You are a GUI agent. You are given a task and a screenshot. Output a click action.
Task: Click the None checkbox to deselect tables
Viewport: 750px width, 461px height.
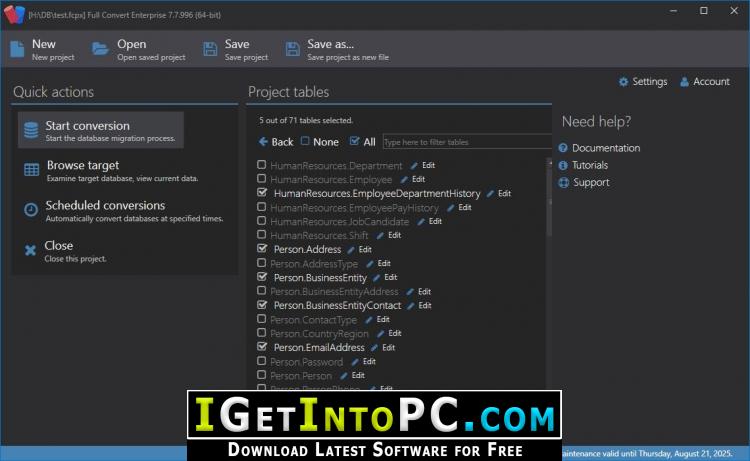click(x=305, y=141)
